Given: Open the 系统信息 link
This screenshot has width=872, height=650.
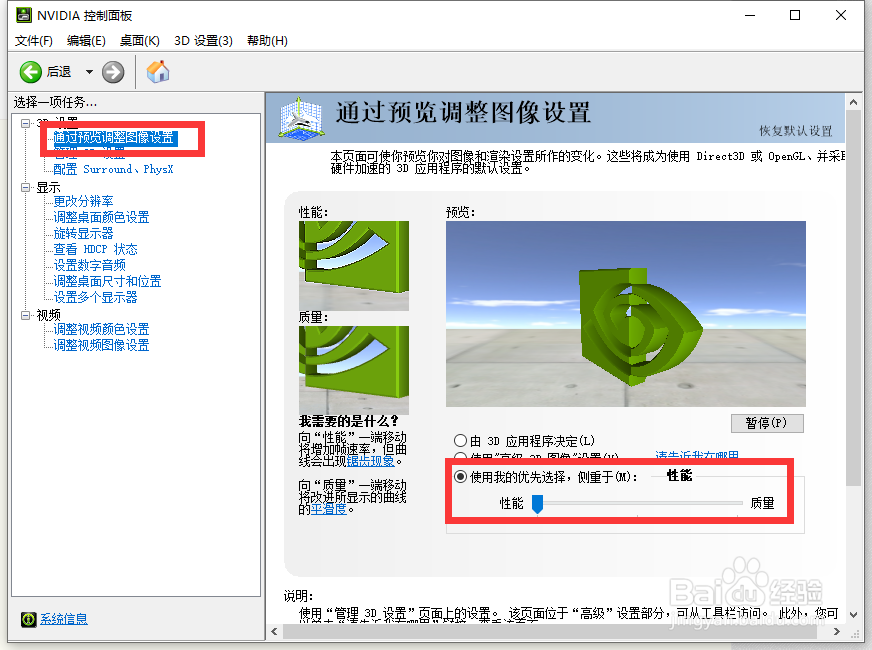Looking at the screenshot, I should tap(63, 619).
